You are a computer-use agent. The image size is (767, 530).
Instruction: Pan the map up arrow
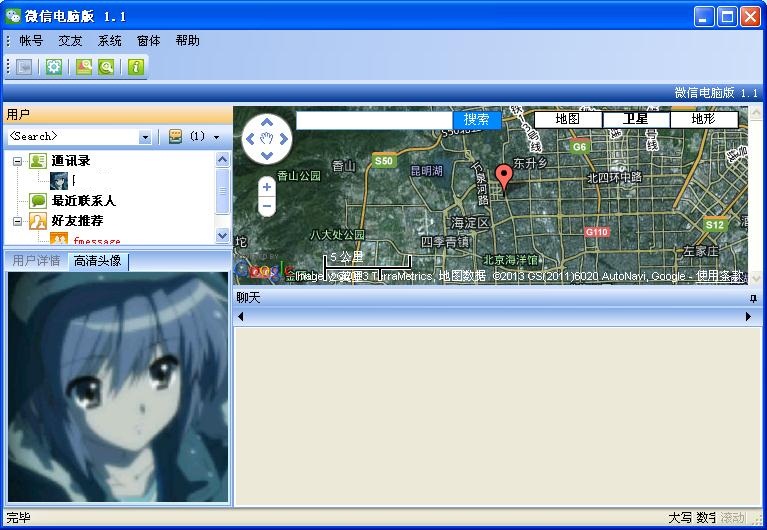pyautogui.click(x=267, y=122)
